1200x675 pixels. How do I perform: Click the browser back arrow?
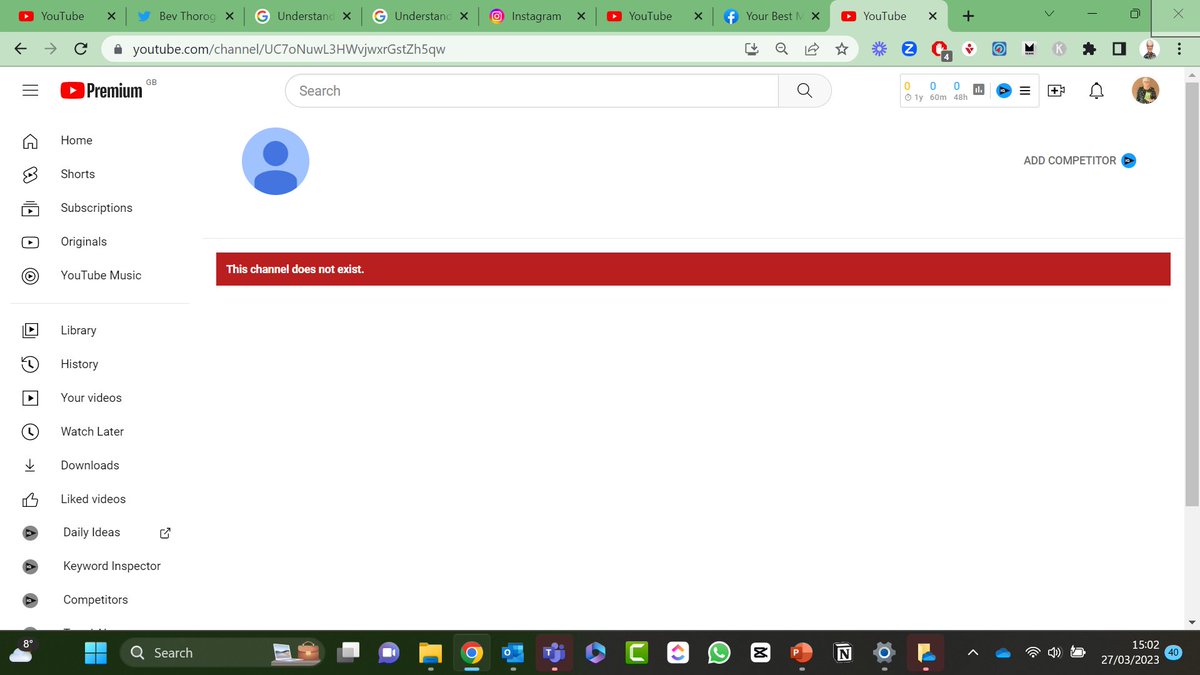(21, 49)
